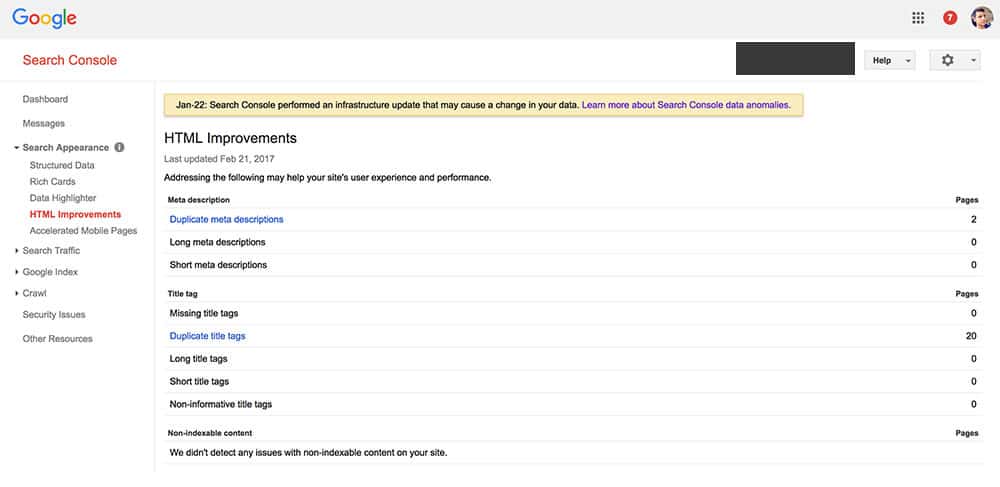Open Duplicate title tags link
This screenshot has width=1000, height=487.
[x=207, y=336]
